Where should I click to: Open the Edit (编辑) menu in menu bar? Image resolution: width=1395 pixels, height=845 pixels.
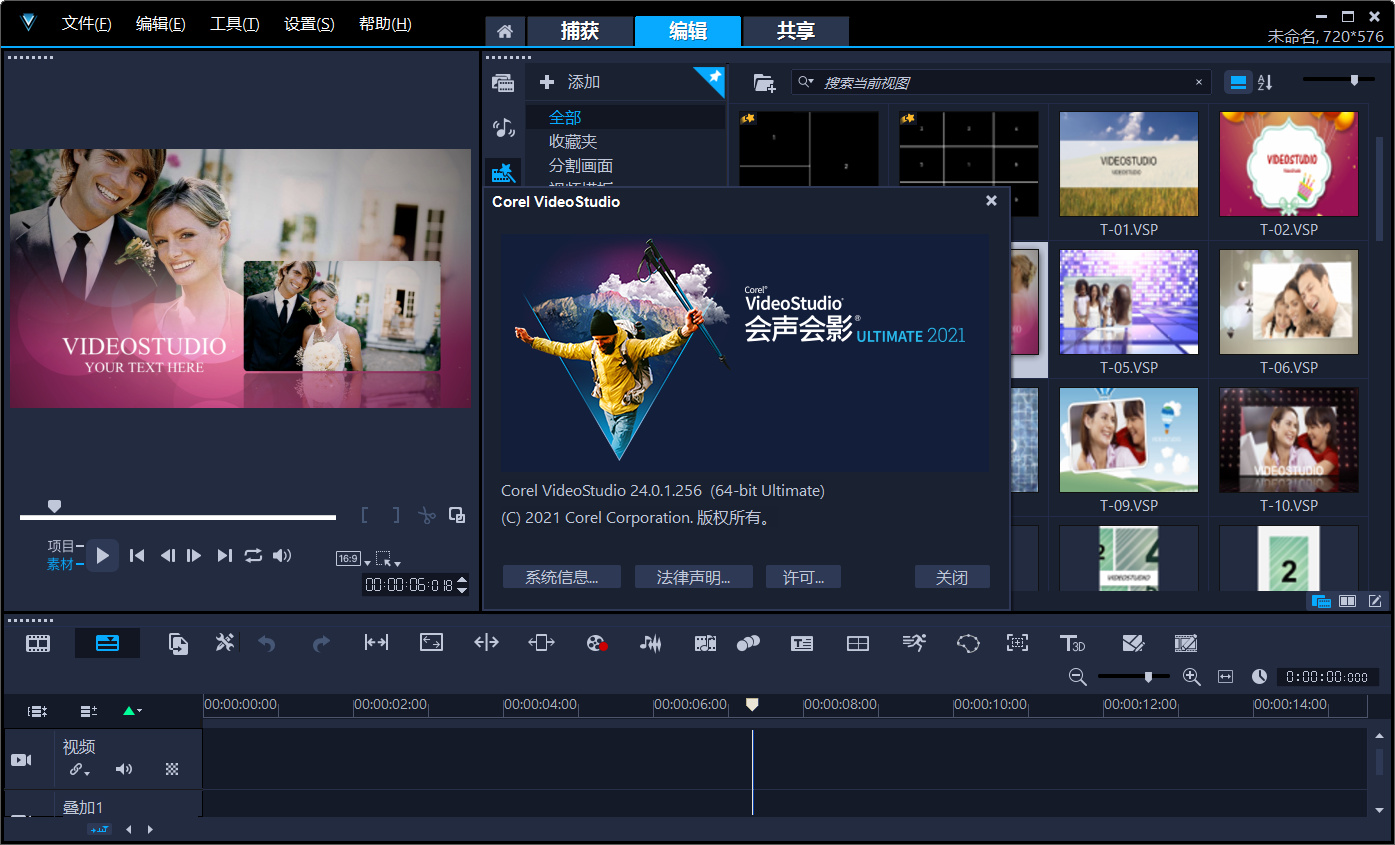pyautogui.click(x=161, y=24)
